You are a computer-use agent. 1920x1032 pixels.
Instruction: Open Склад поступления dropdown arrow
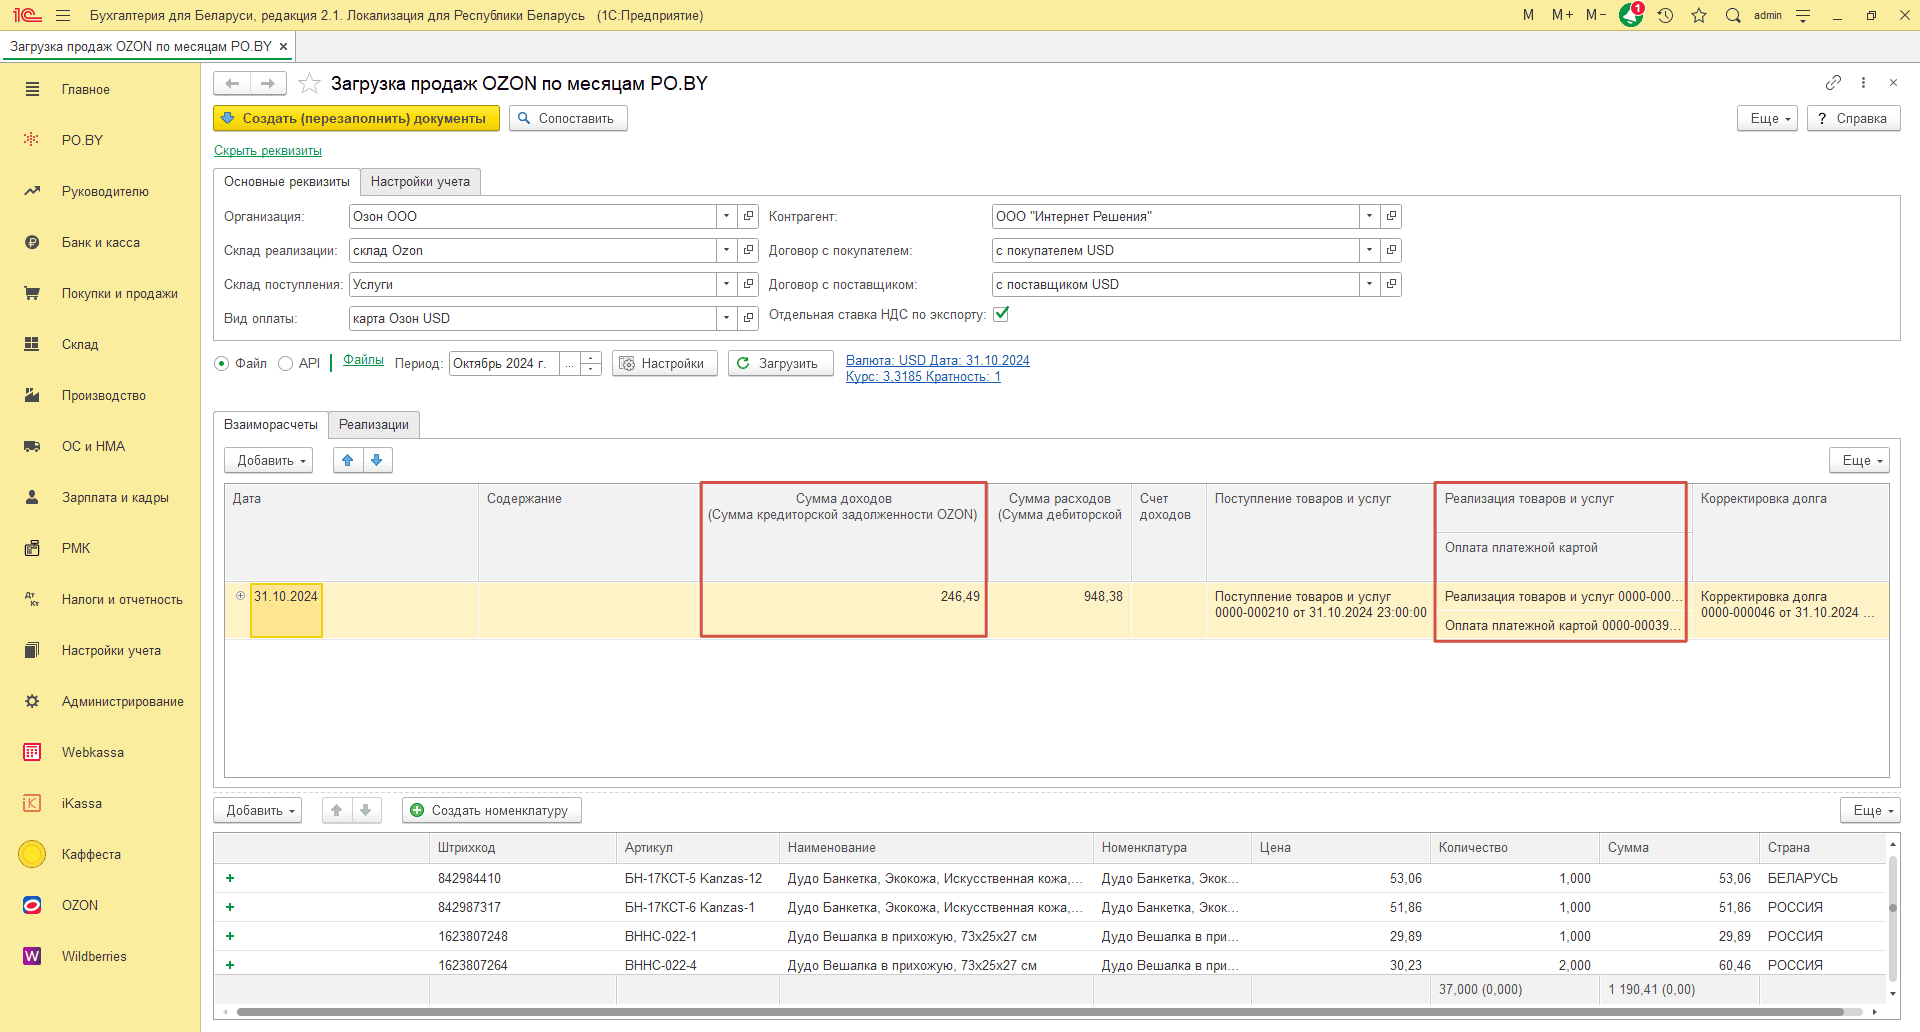pyautogui.click(x=726, y=284)
